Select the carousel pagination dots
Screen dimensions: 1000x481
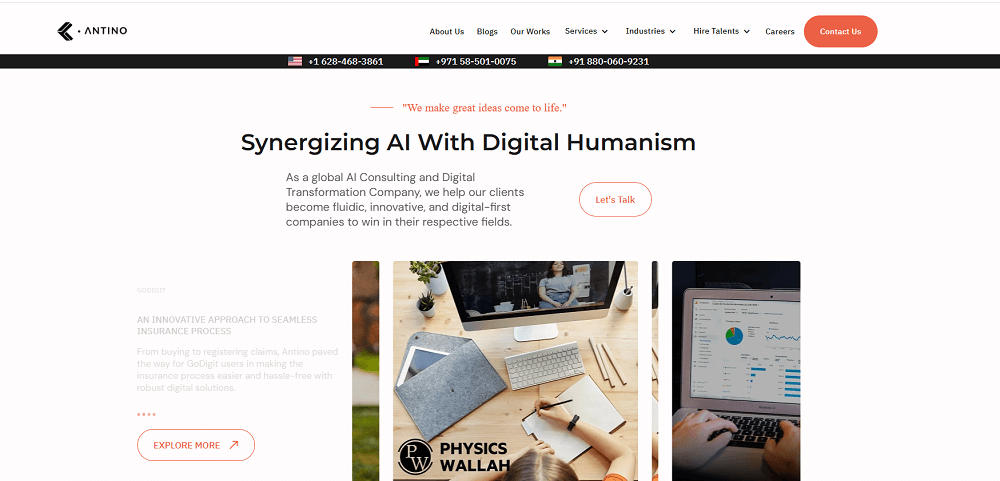point(146,415)
